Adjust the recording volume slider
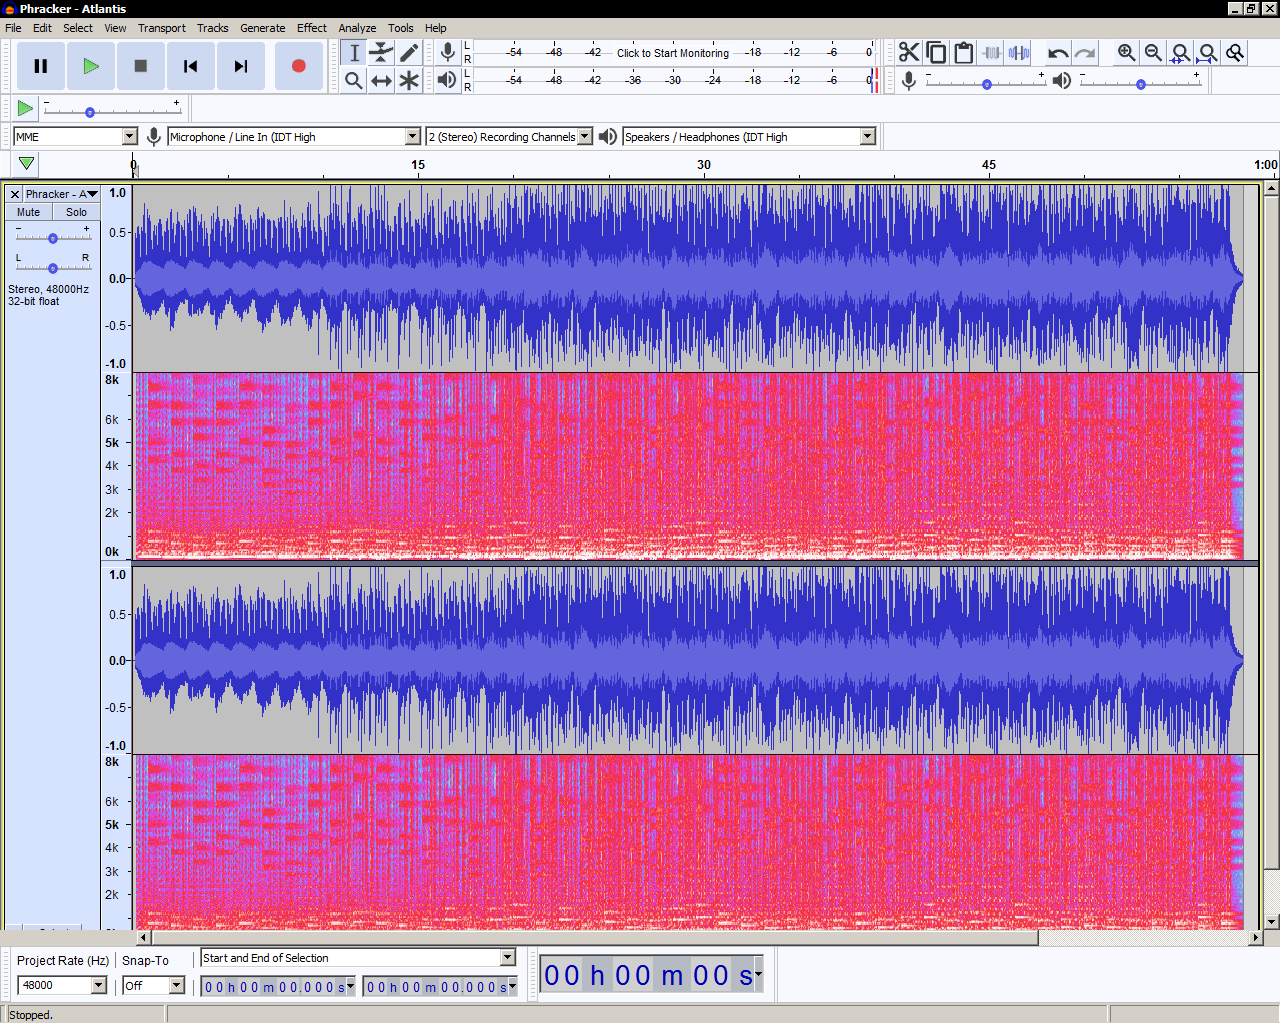This screenshot has width=1280, height=1024. 986,84
